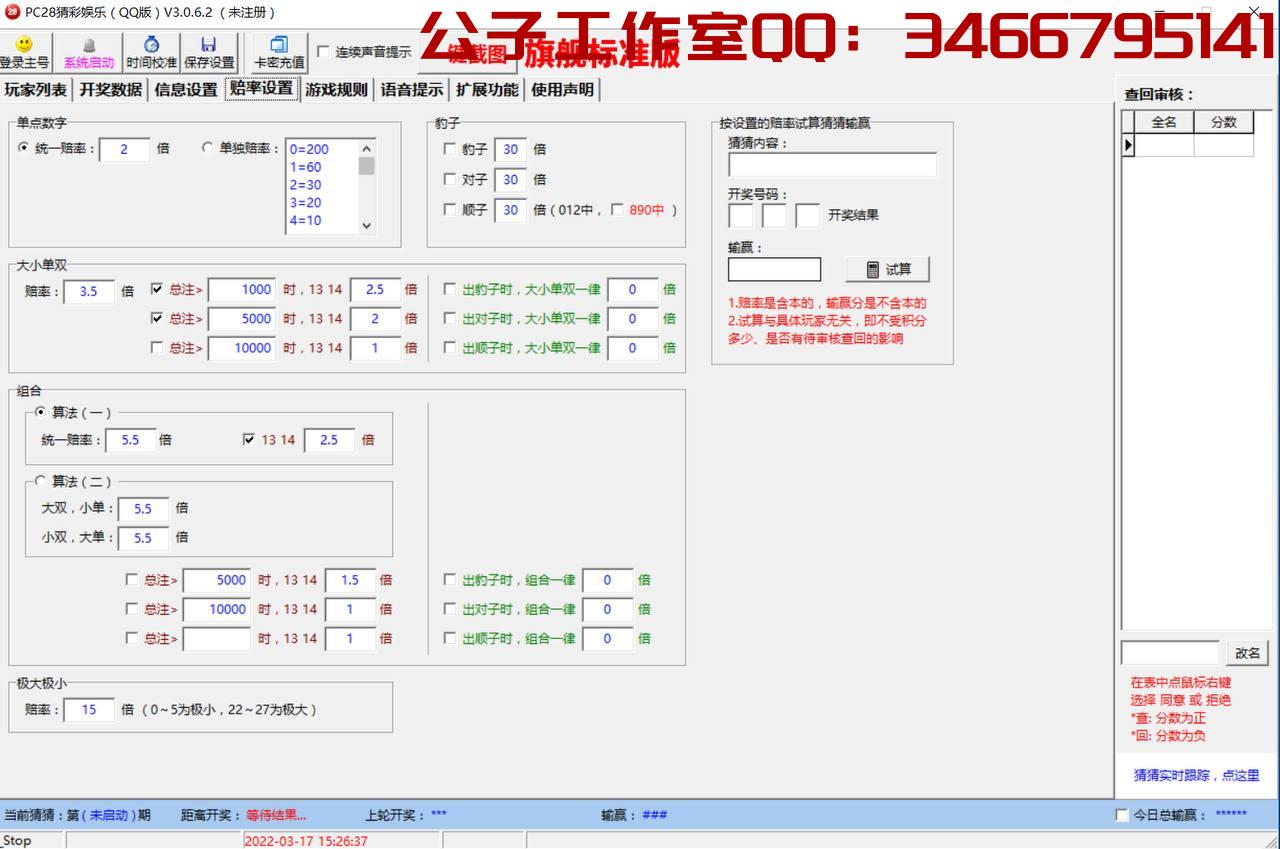Click the 大小单双 赔率 3.5 field

pos(89,292)
